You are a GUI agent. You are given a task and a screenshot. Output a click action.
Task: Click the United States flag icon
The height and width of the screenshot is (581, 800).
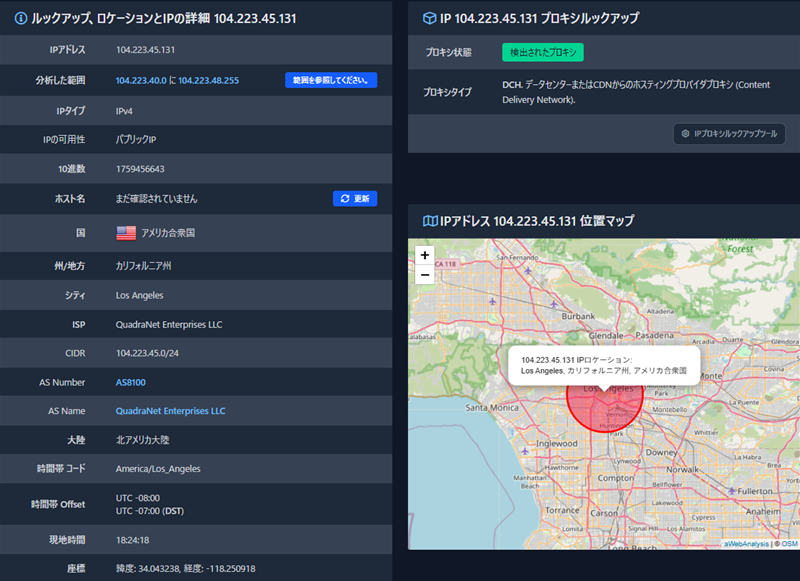[126, 233]
